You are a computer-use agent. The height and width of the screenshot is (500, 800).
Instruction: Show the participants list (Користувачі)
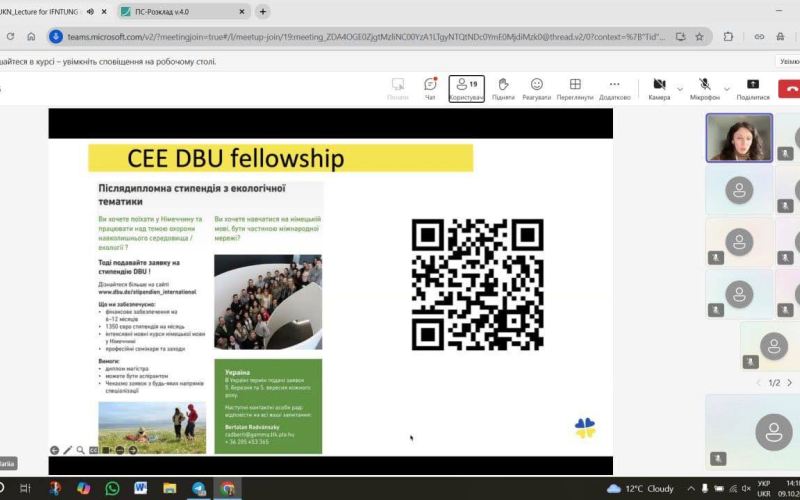(x=466, y=88)
